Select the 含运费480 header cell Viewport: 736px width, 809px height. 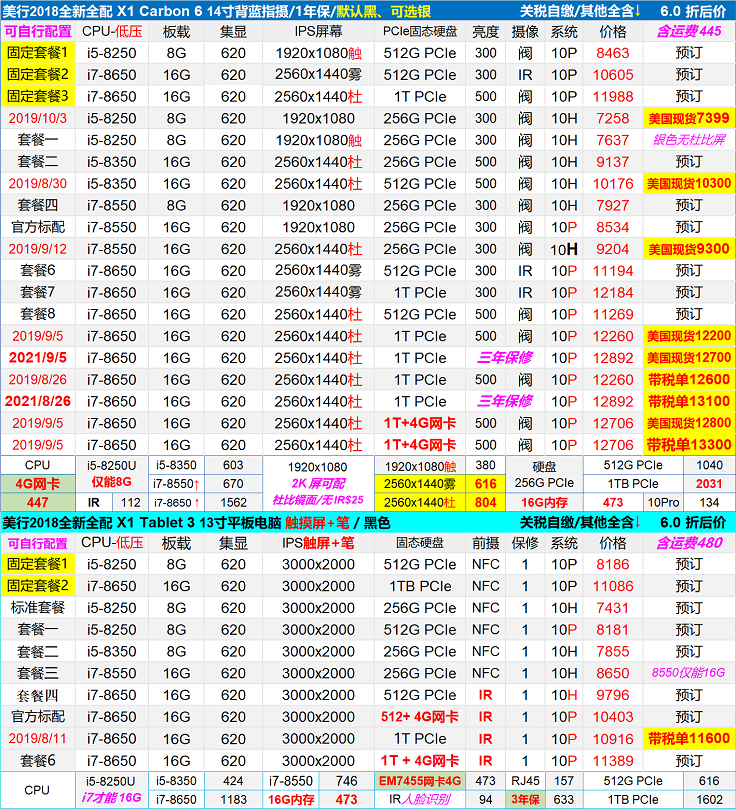coord(688,543)
